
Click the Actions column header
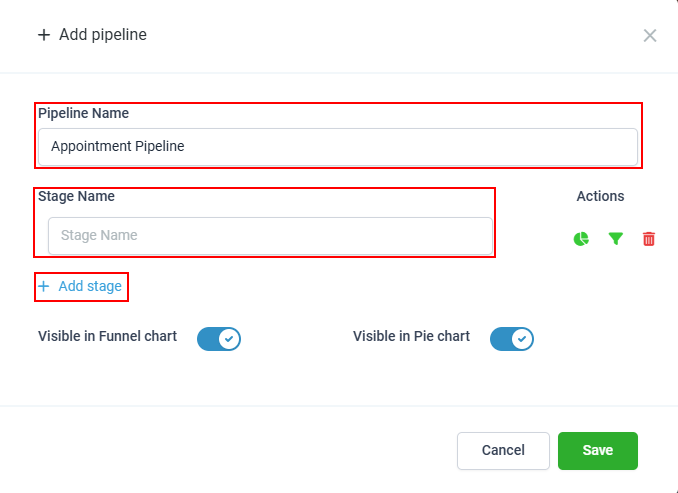click(x=600, y=197)
